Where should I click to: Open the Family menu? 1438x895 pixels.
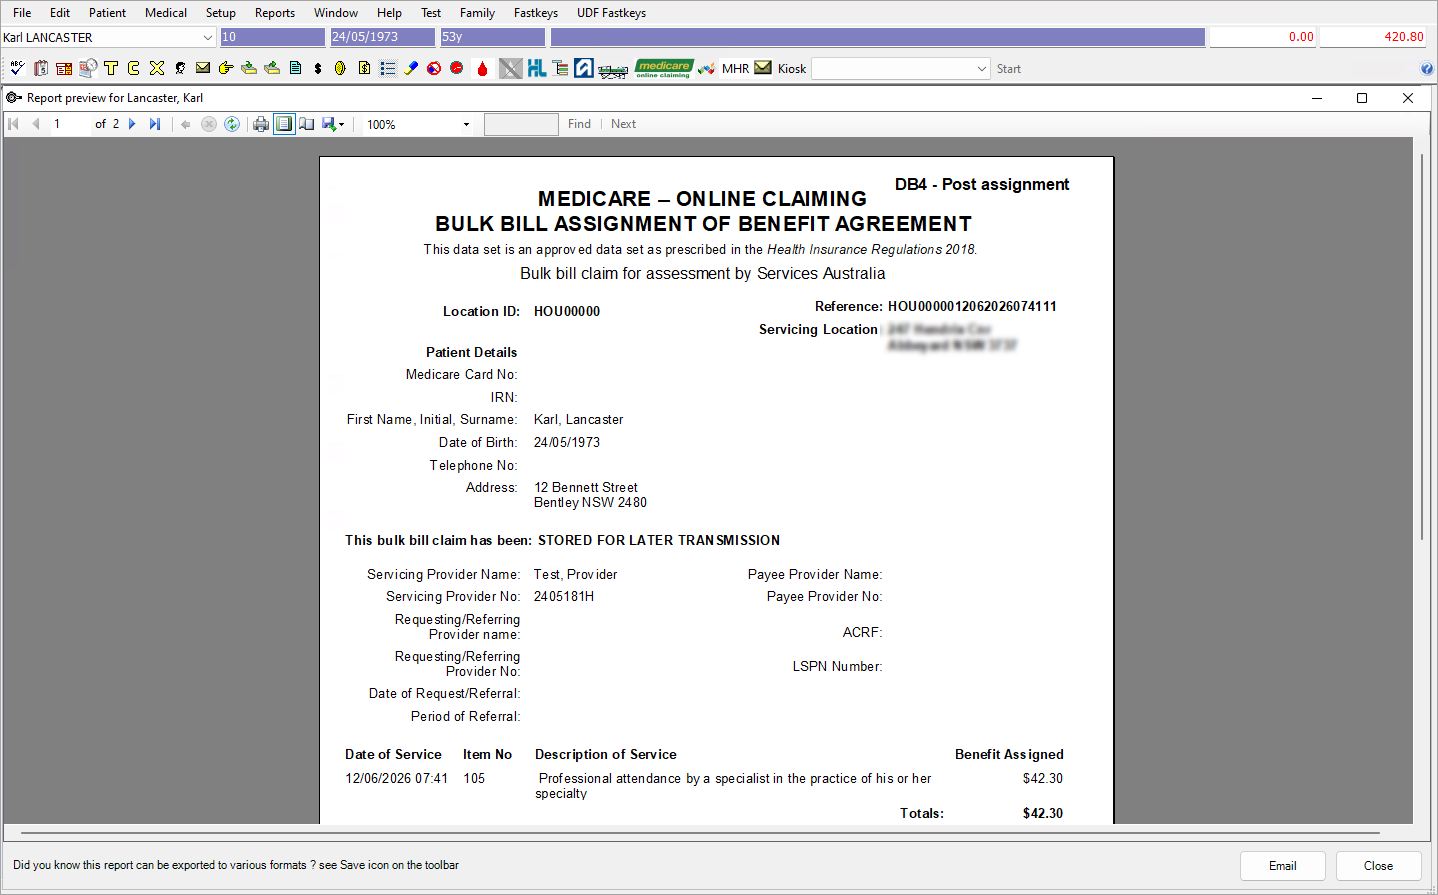(x=477, y=13)
